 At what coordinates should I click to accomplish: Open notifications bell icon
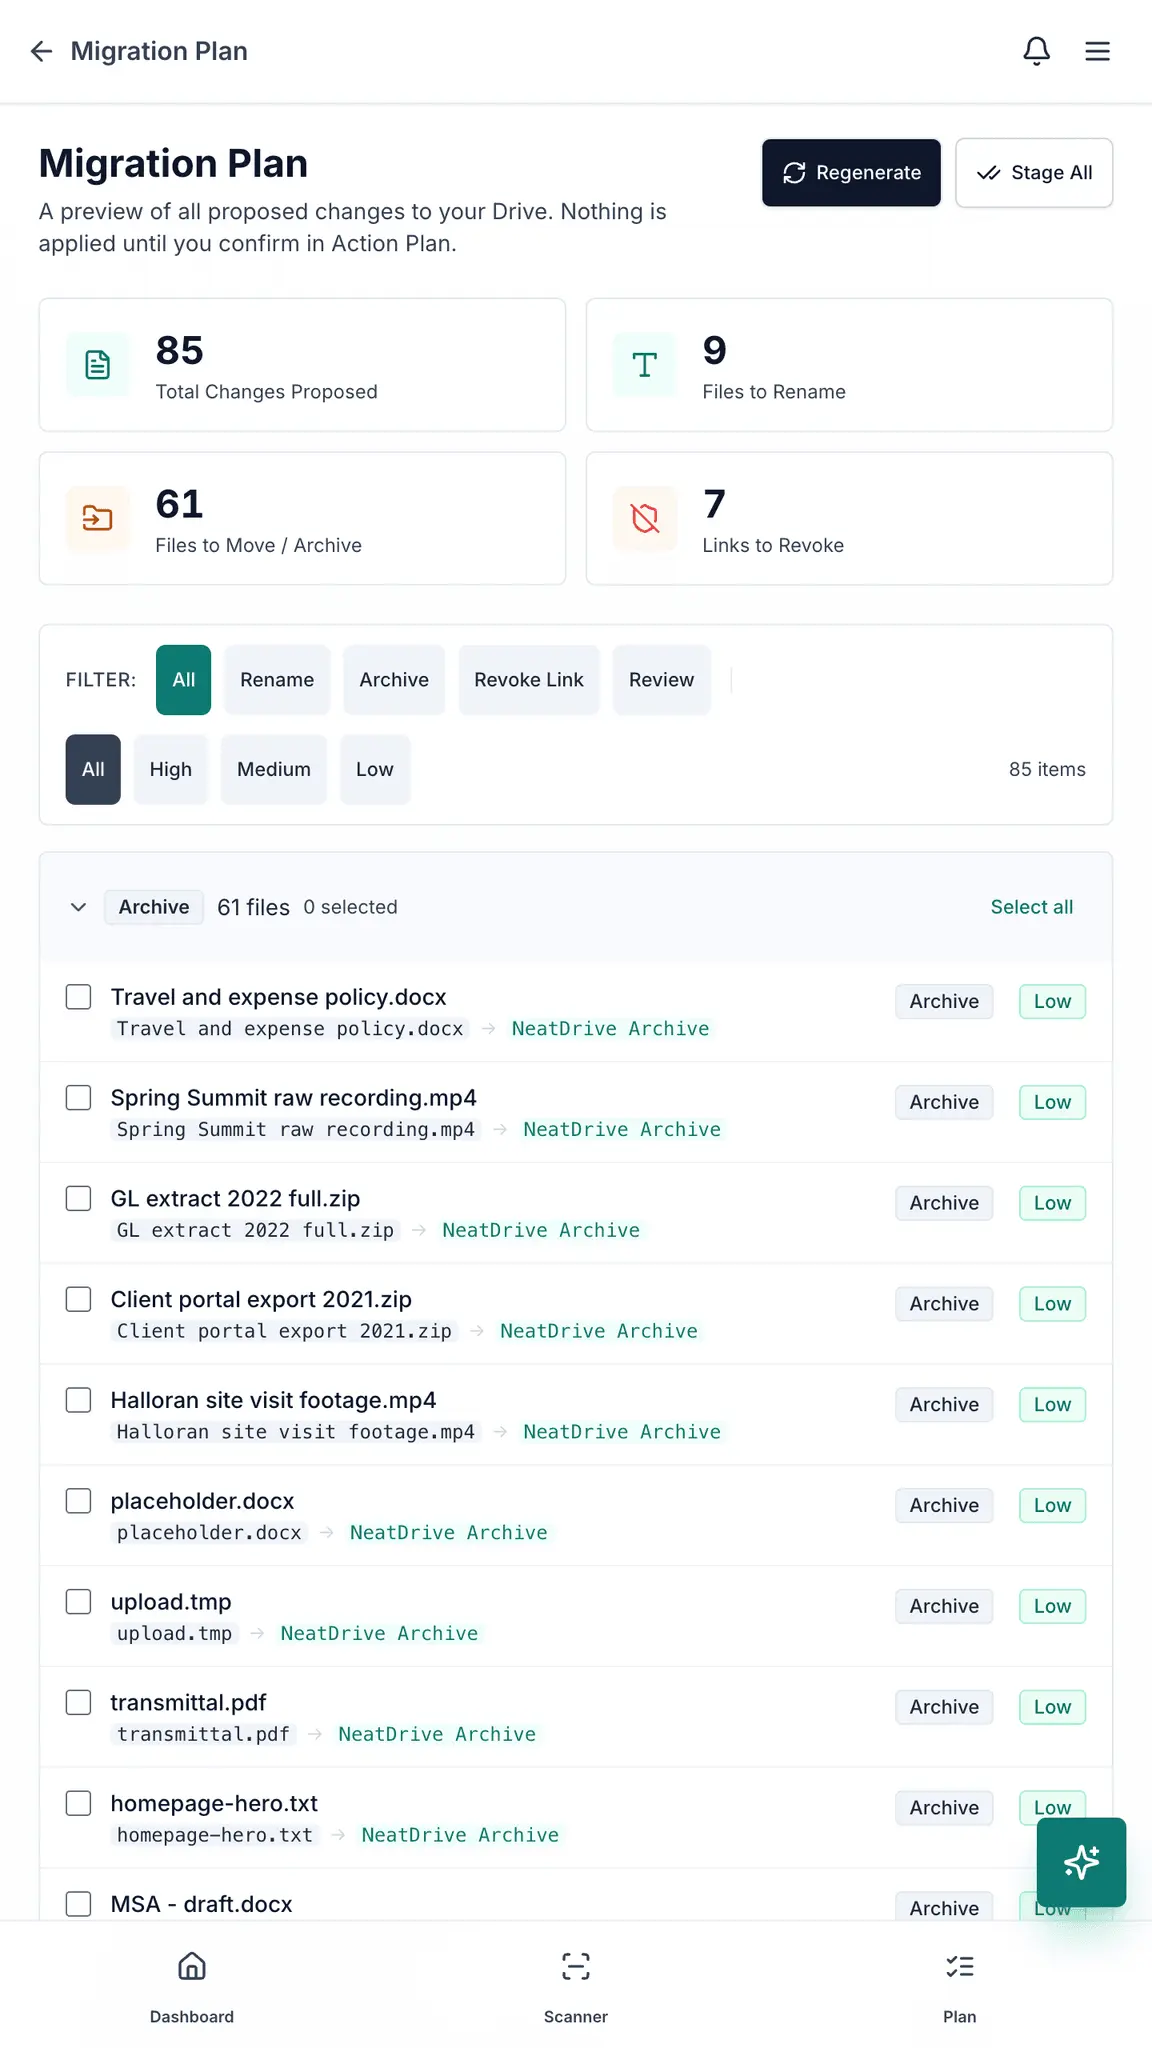point(1037,51)
